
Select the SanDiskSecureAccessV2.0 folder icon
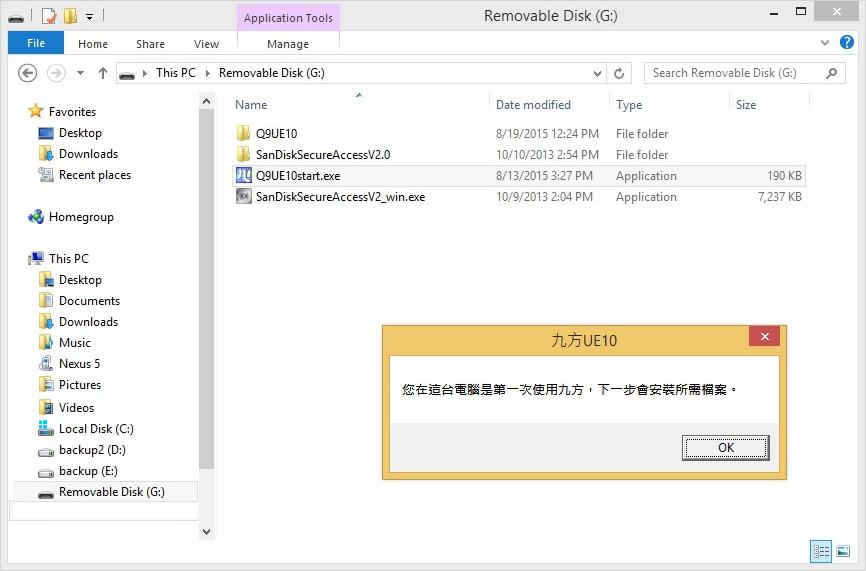tap(243, 154)
